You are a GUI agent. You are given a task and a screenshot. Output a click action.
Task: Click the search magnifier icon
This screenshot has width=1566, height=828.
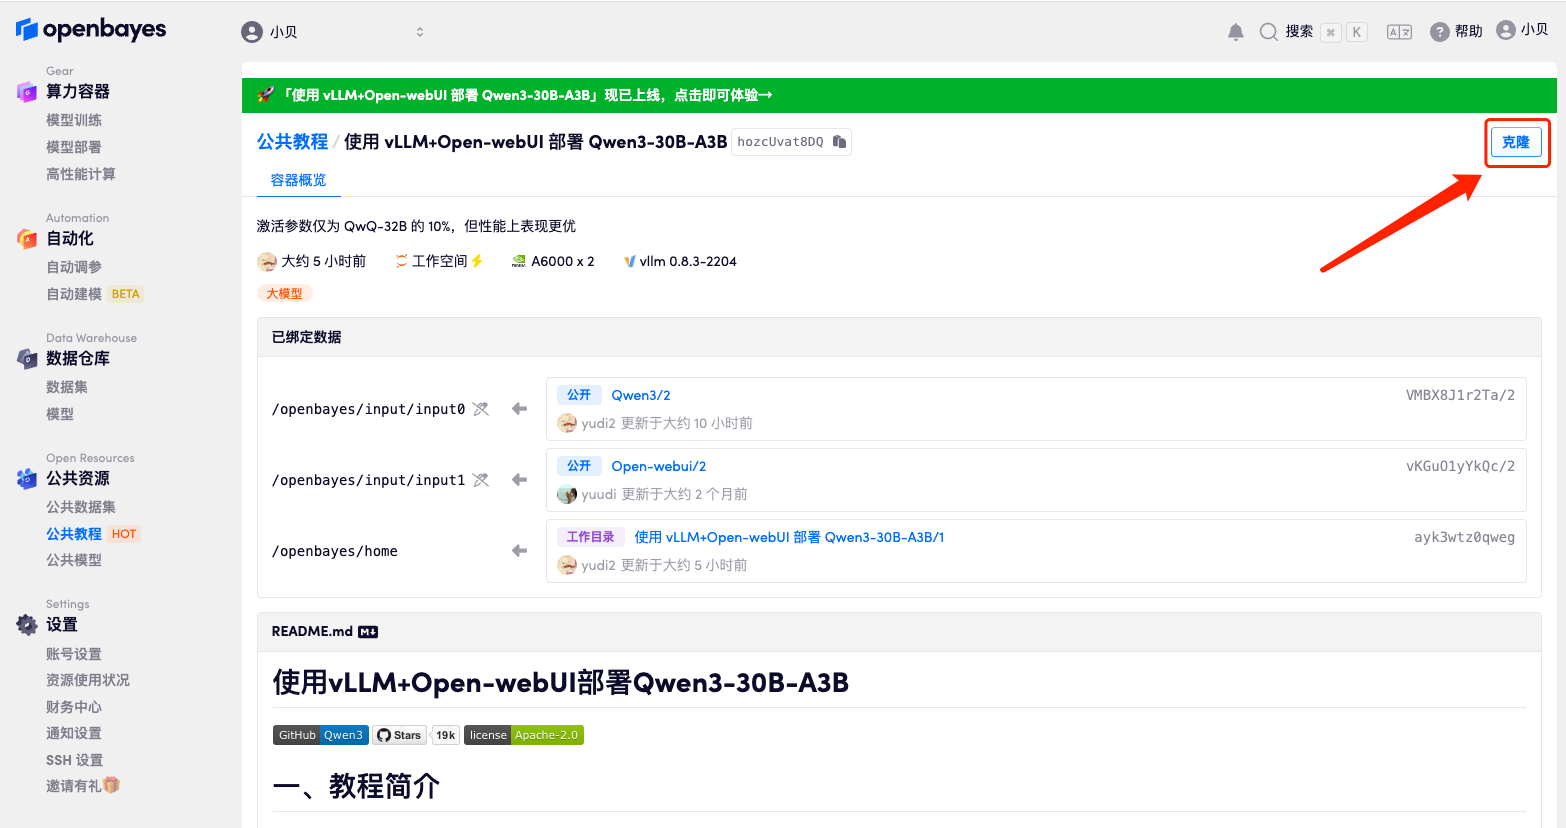(x=1268, y=32)
